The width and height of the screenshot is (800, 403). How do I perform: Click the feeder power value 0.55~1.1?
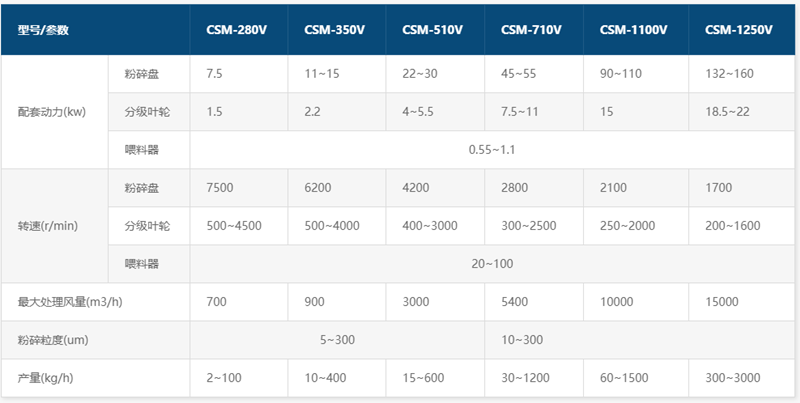491,150
